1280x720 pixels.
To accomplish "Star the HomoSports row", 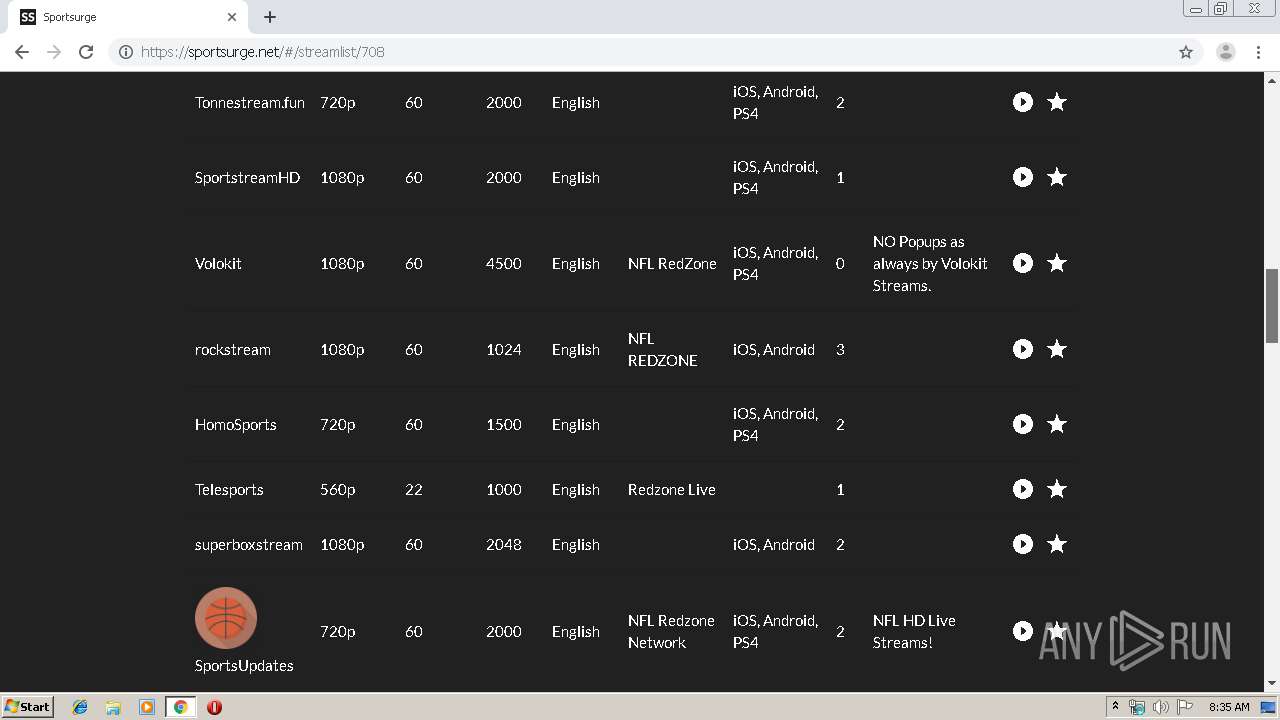I will click(1057, 424).
